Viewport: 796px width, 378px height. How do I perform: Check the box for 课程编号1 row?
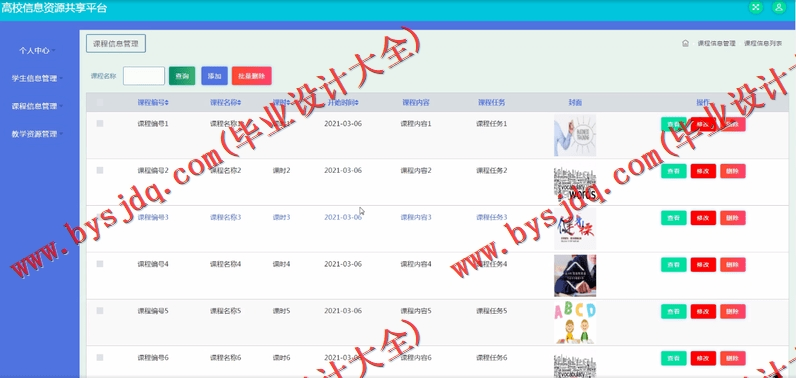(x=100, y=123)
